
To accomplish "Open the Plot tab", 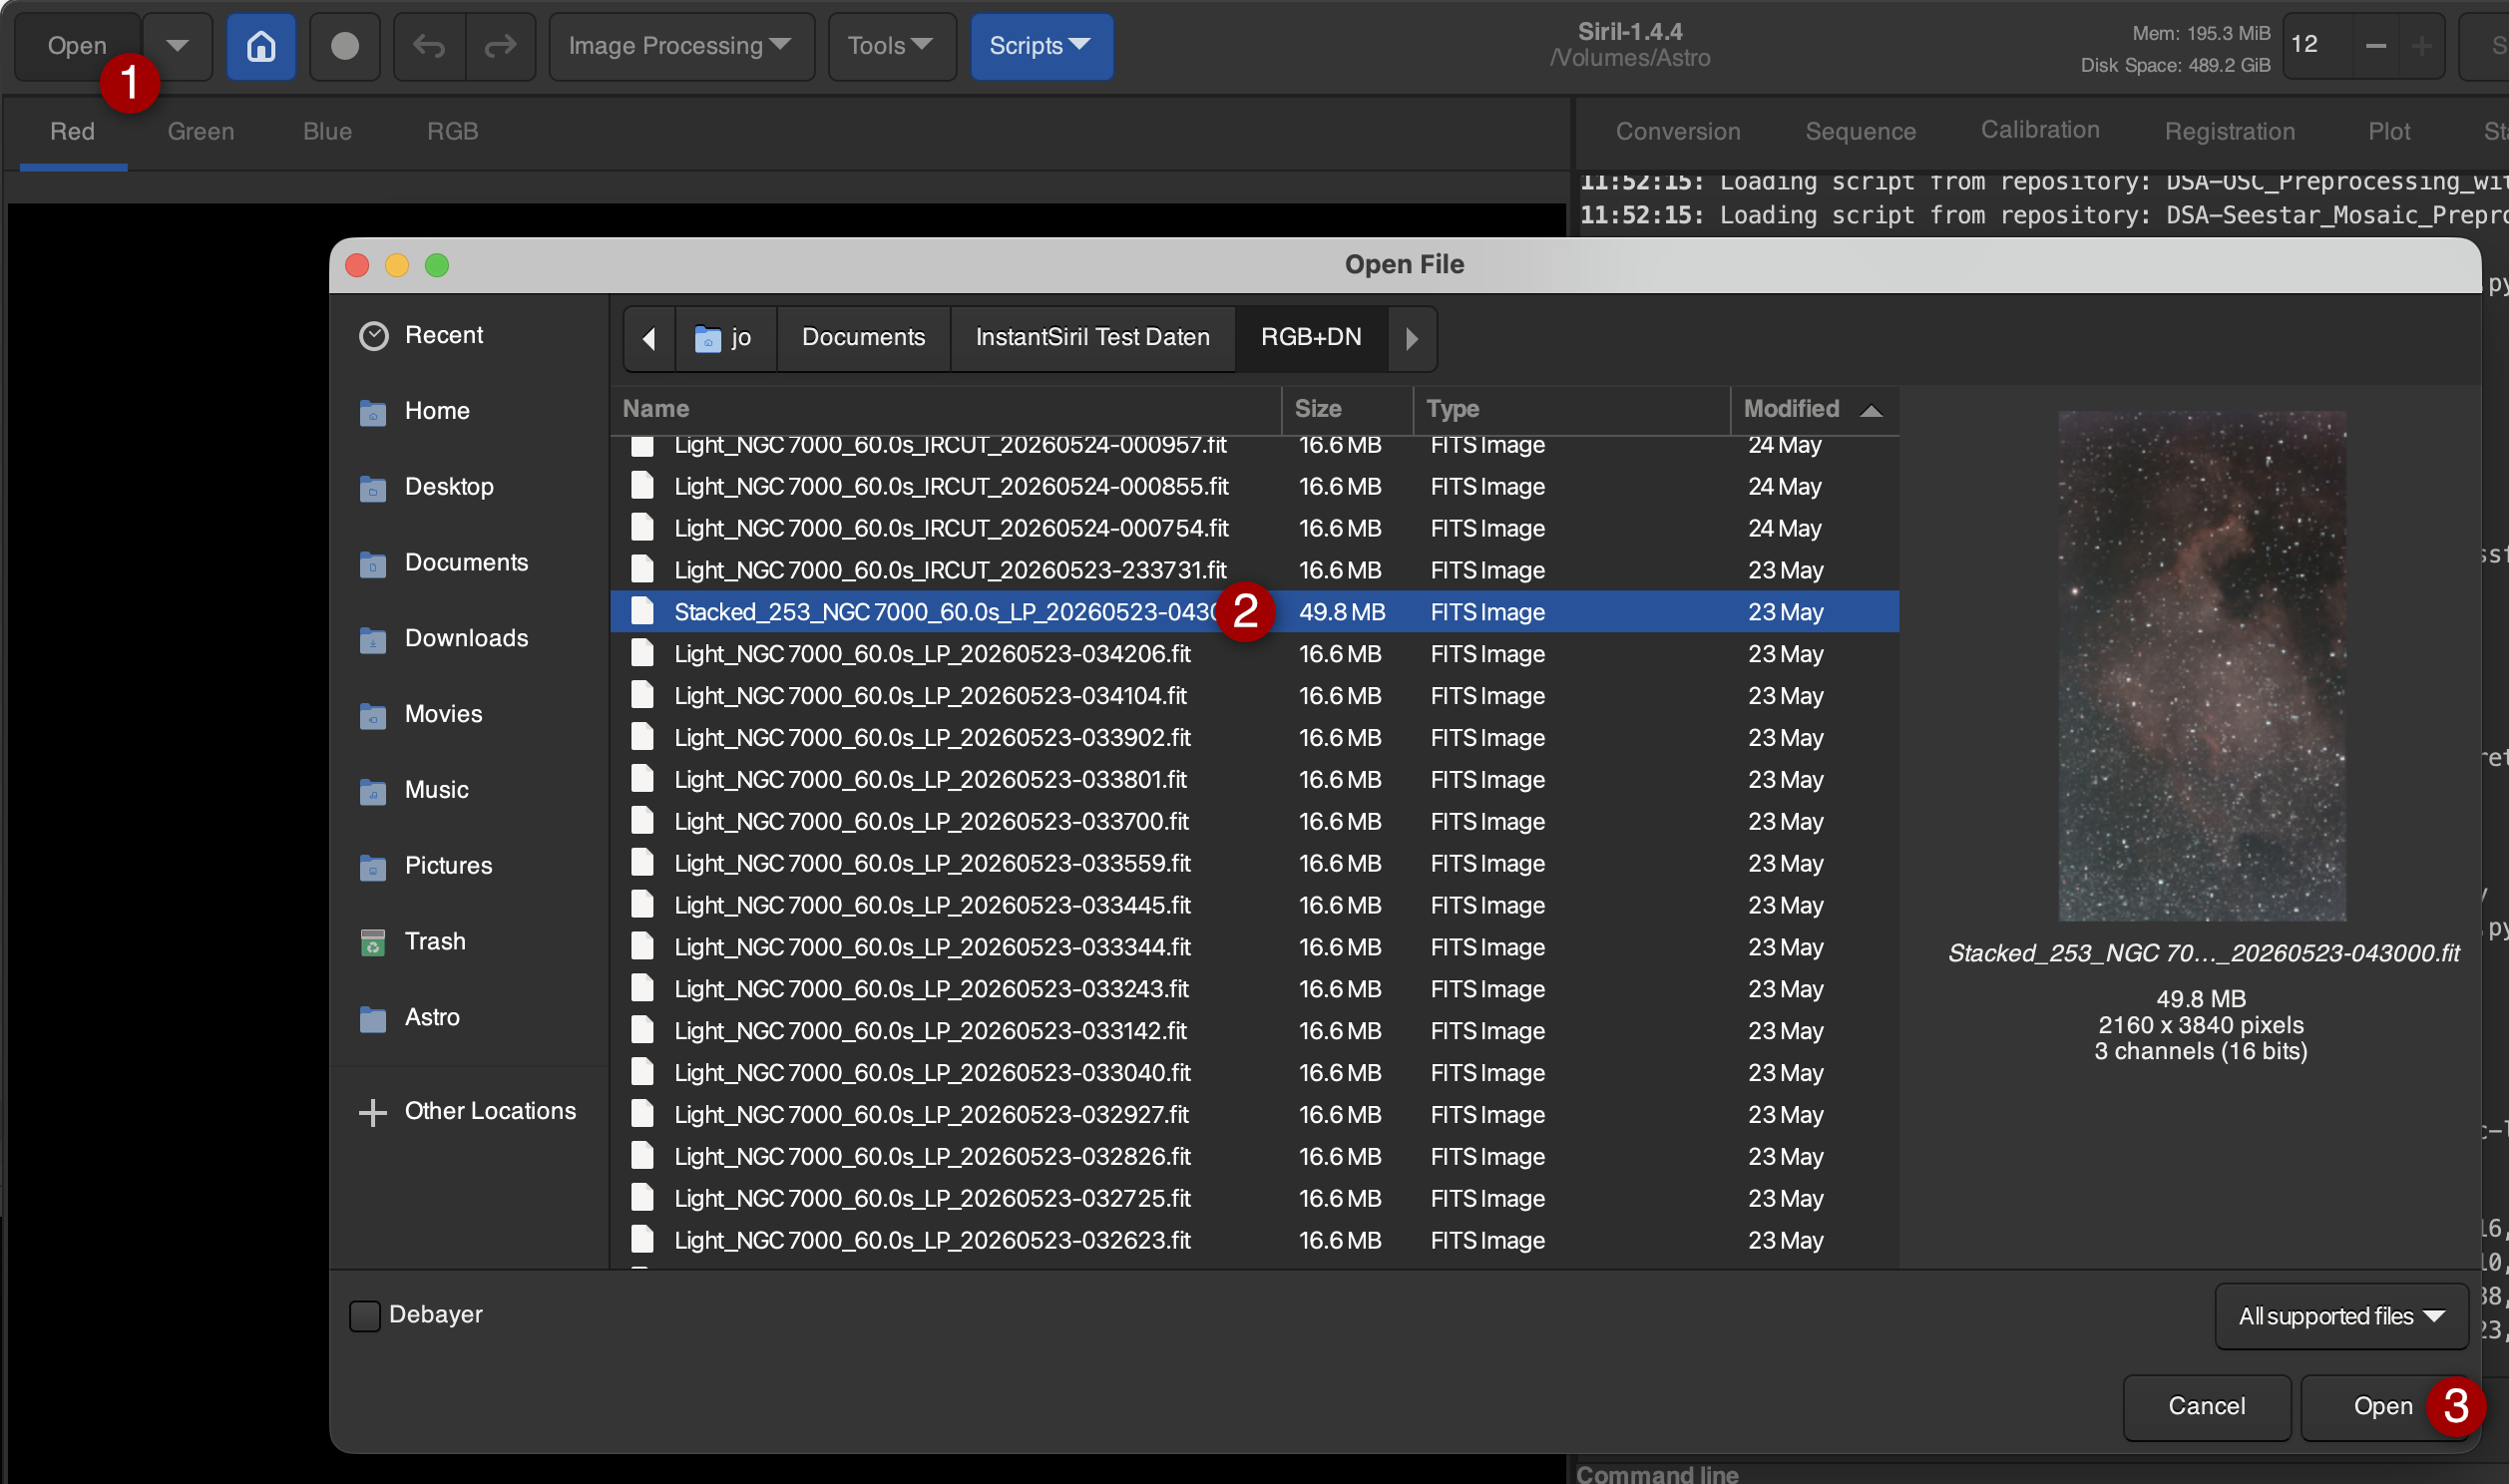I will 2388,131.
